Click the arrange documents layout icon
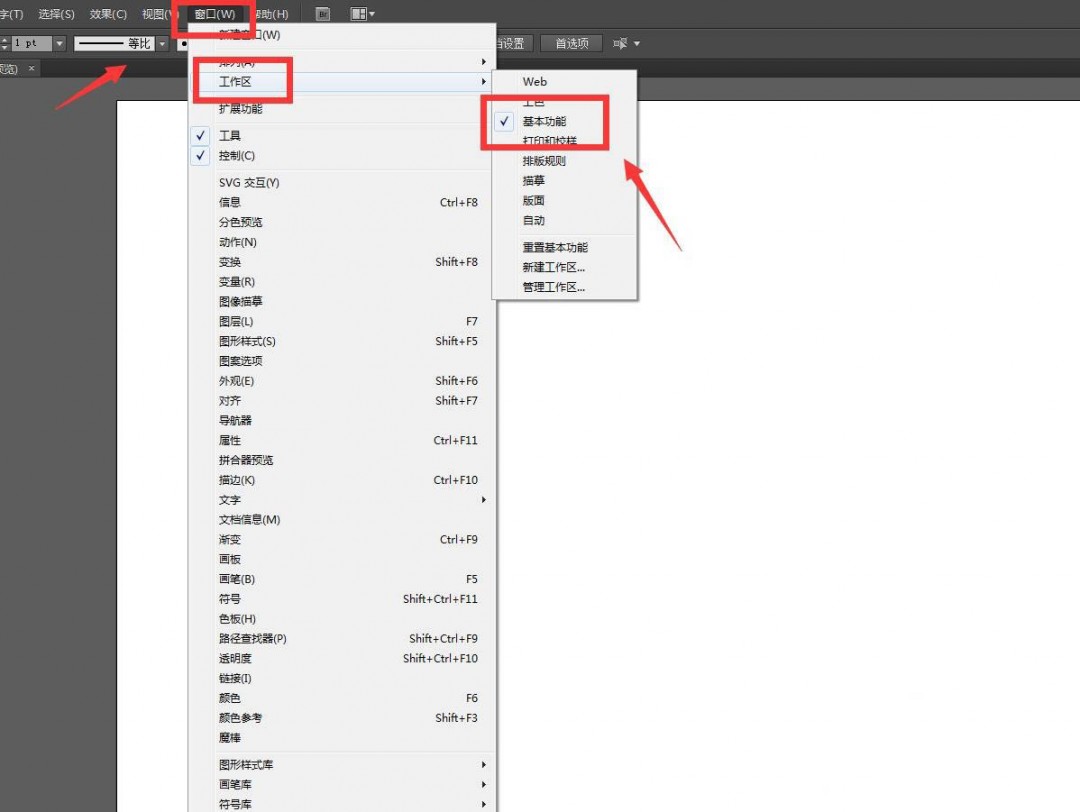 357,13
